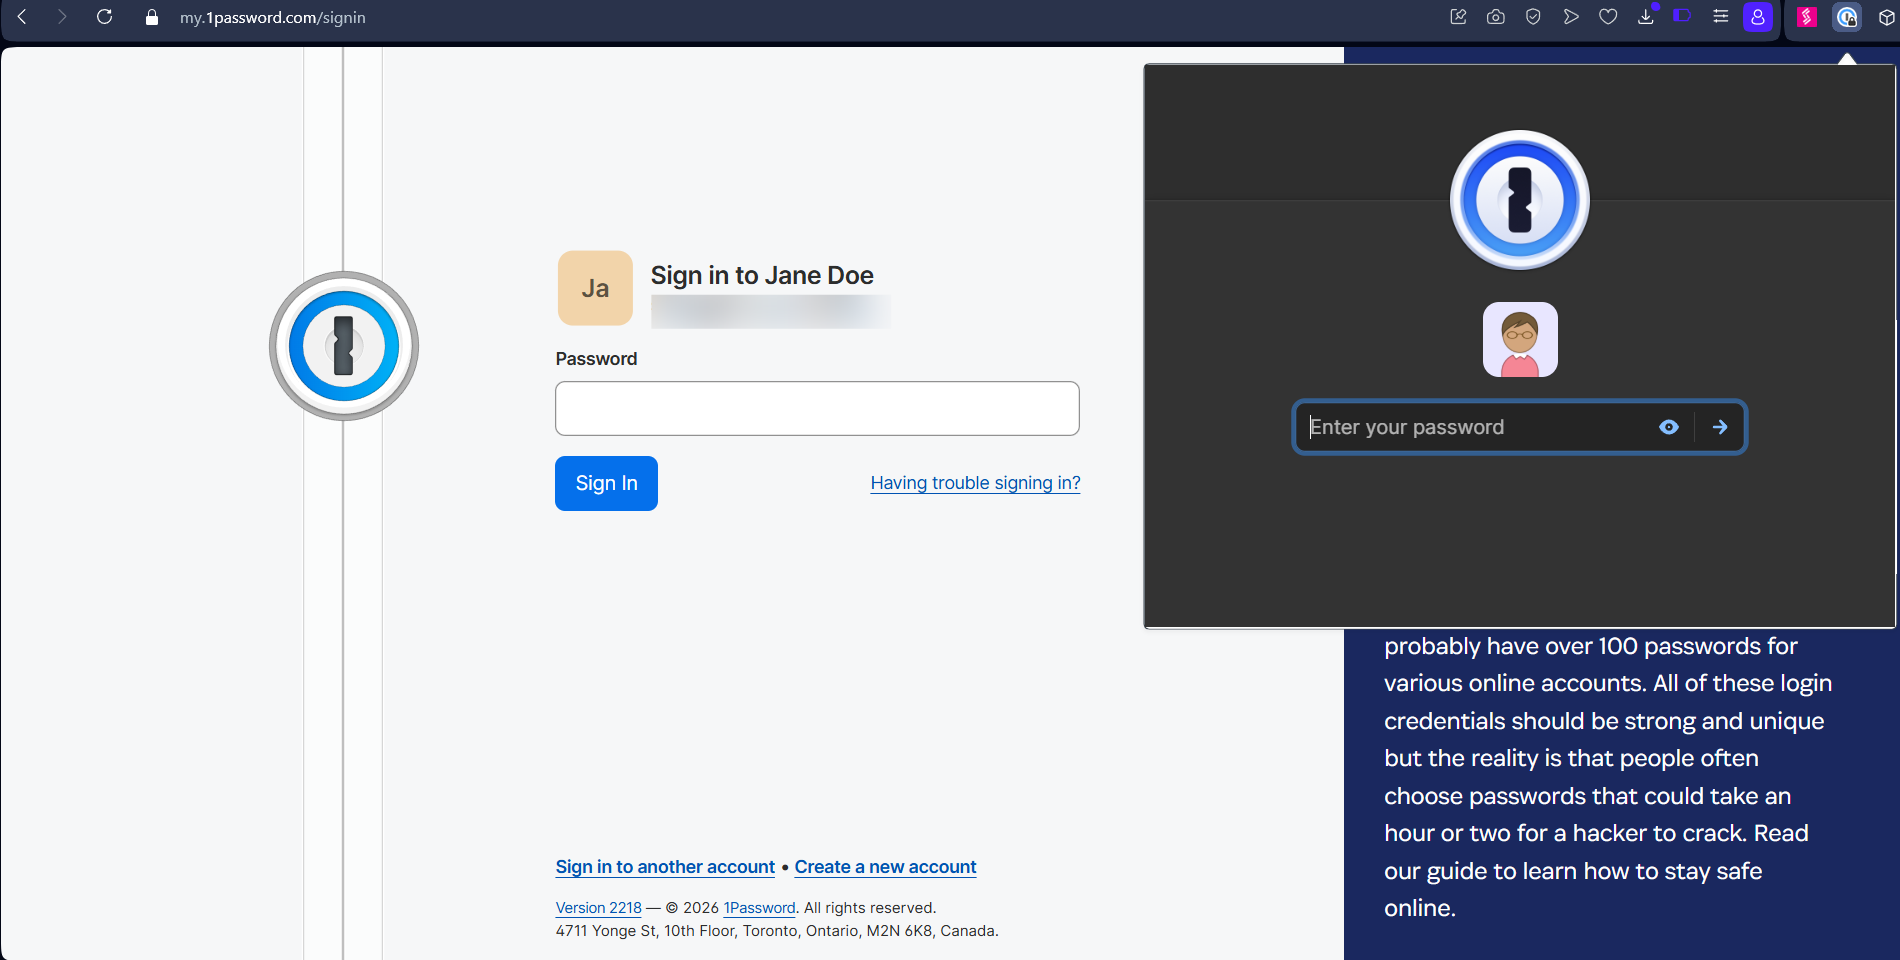
Task: Click the 1Password logo on the page
Action: point(344,346)
